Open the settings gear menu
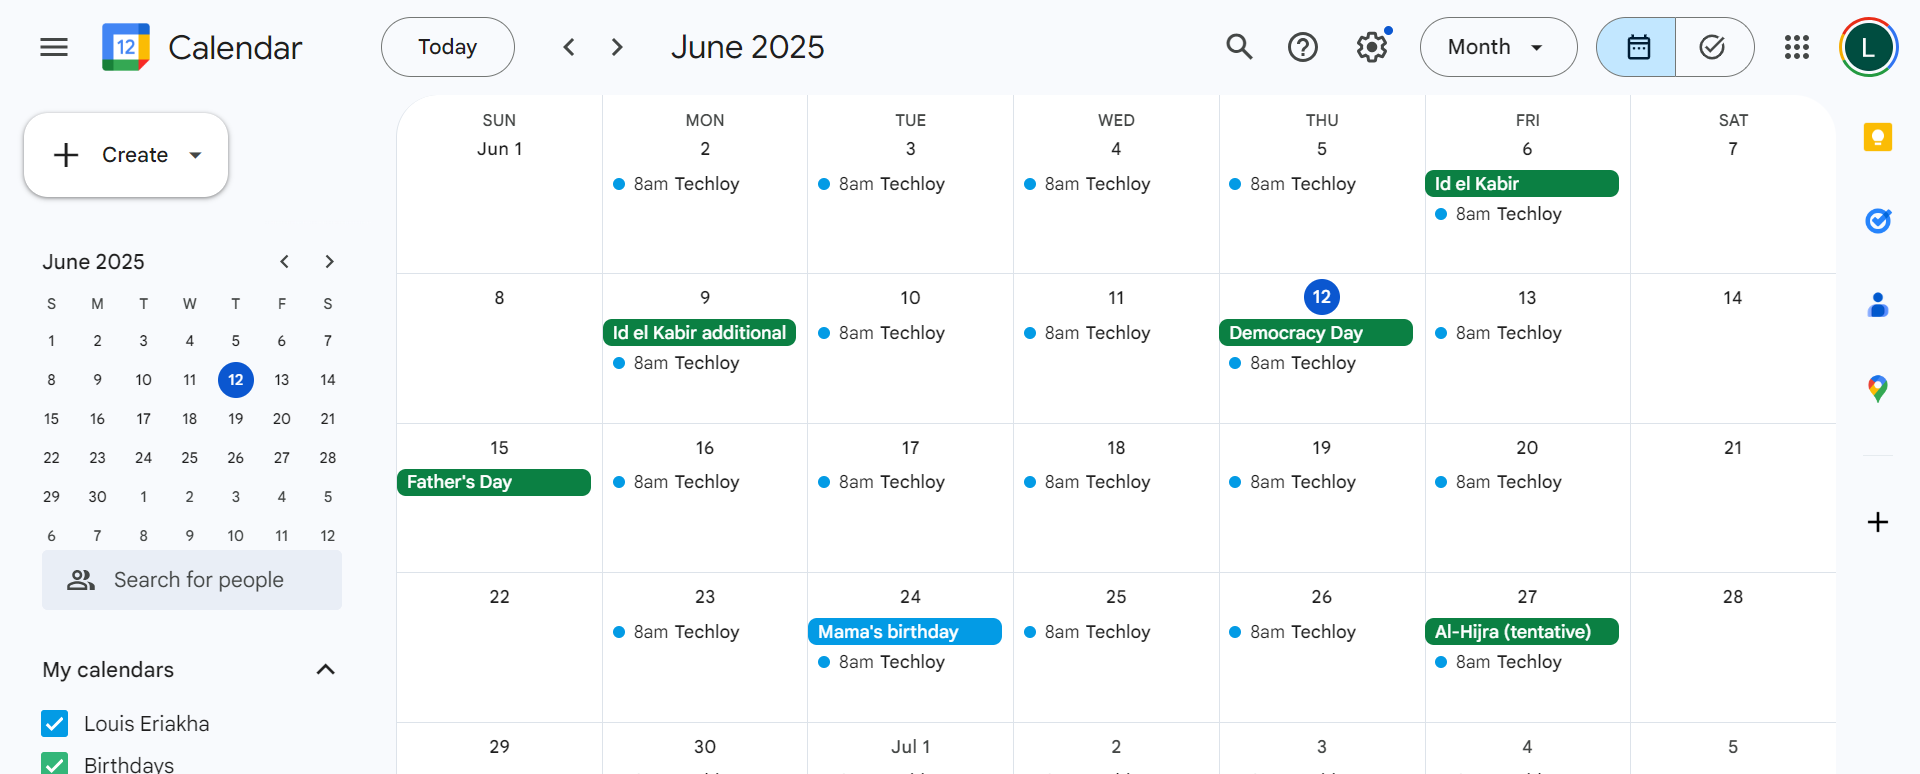Viewport: 1920px width, 774px height. click(x=1372, y=47)
